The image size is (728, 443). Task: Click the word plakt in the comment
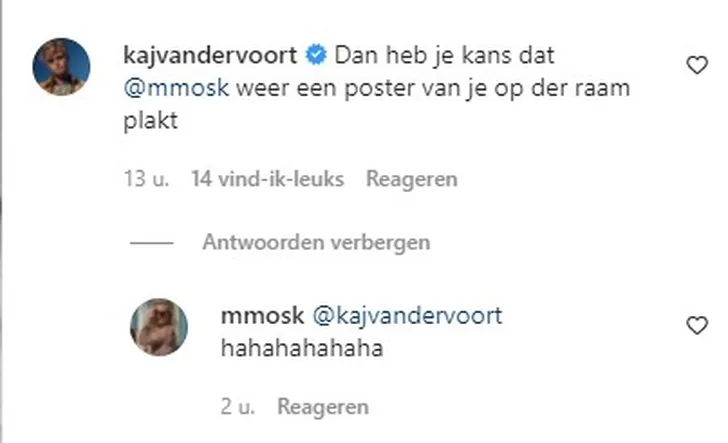coord(150,121)
